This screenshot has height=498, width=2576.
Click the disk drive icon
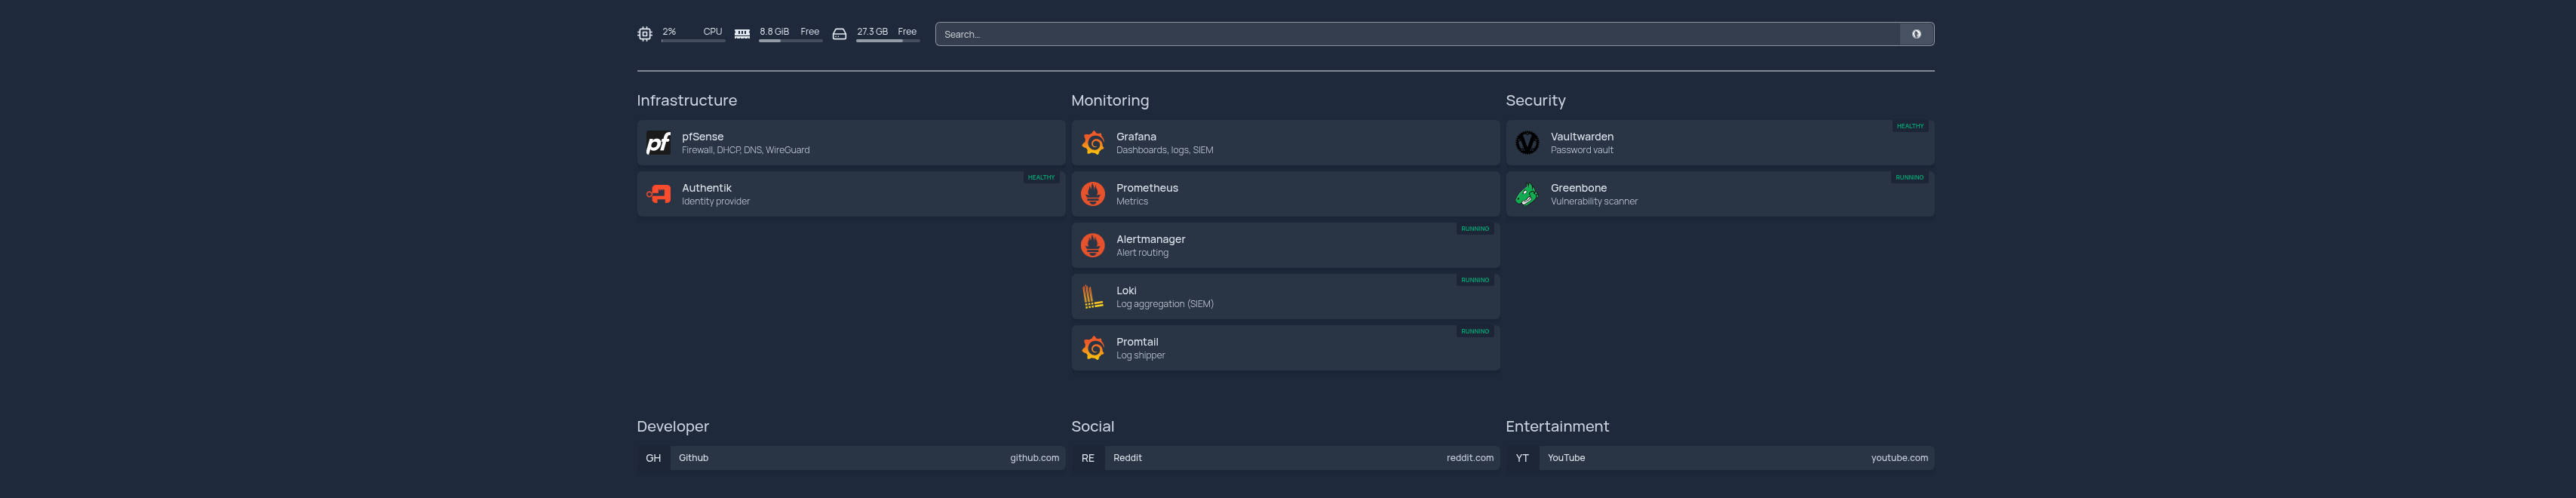[x=839, y=34]
